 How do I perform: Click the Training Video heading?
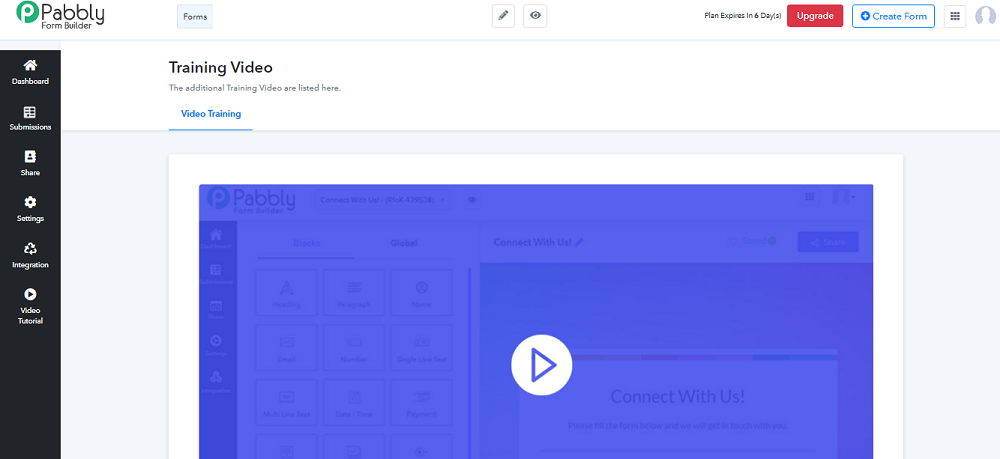click(221, 67)
